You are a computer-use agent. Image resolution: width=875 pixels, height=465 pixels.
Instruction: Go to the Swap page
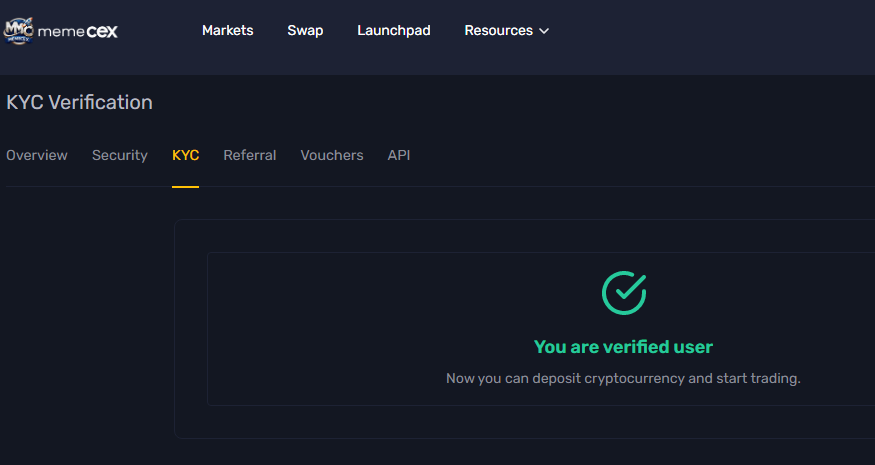[305, 31]
